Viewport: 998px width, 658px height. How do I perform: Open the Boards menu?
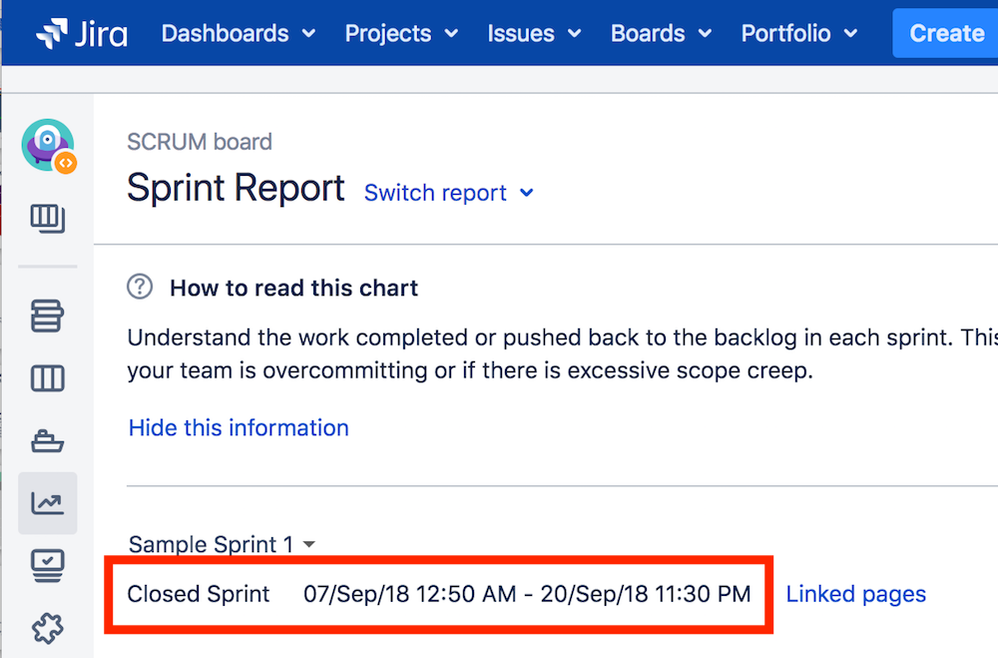click(661, 33)
